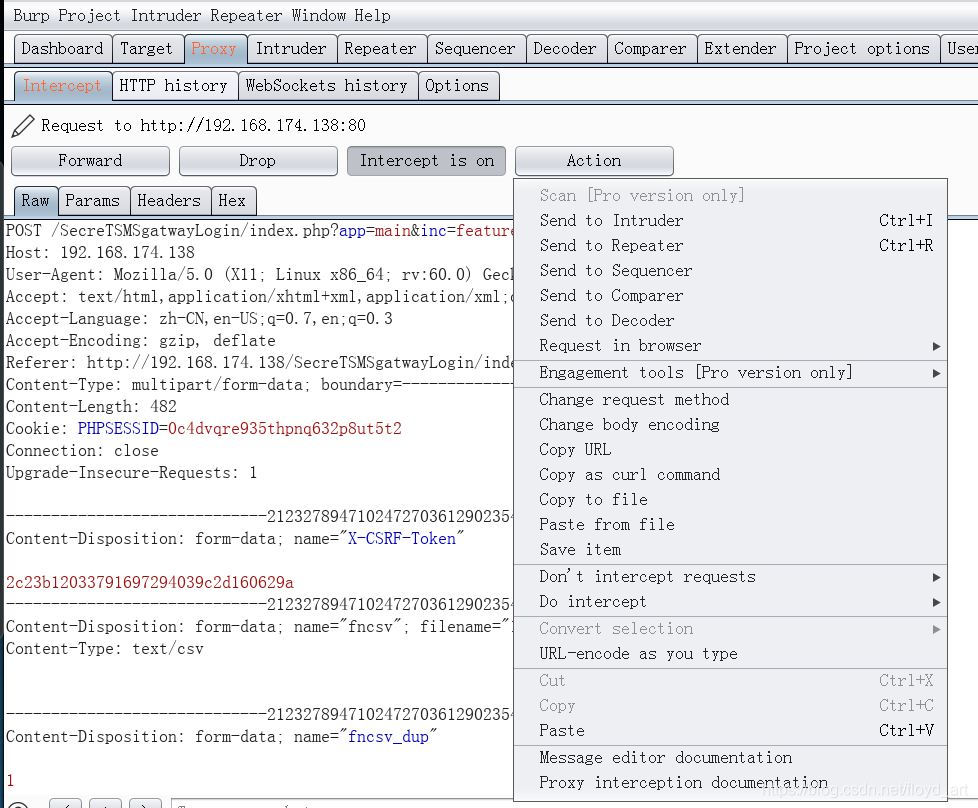978x808 pixels.
Task: Open the proxy Options sub-tab
Action: 457,85
